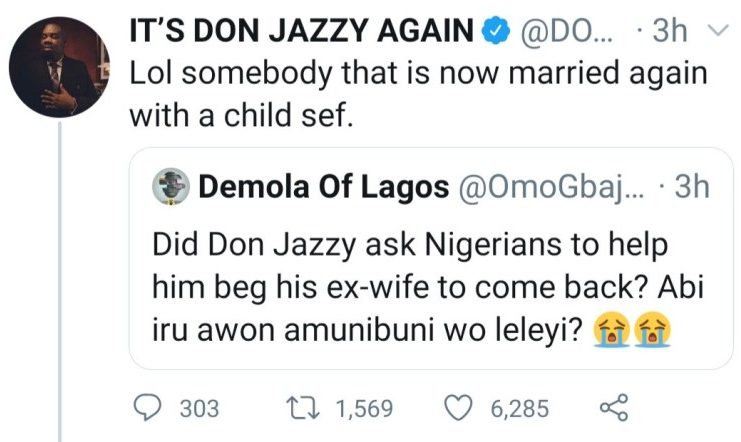741x442 pixels.
Task: Click the 1,569 retweets count
Action: (365, 408)
